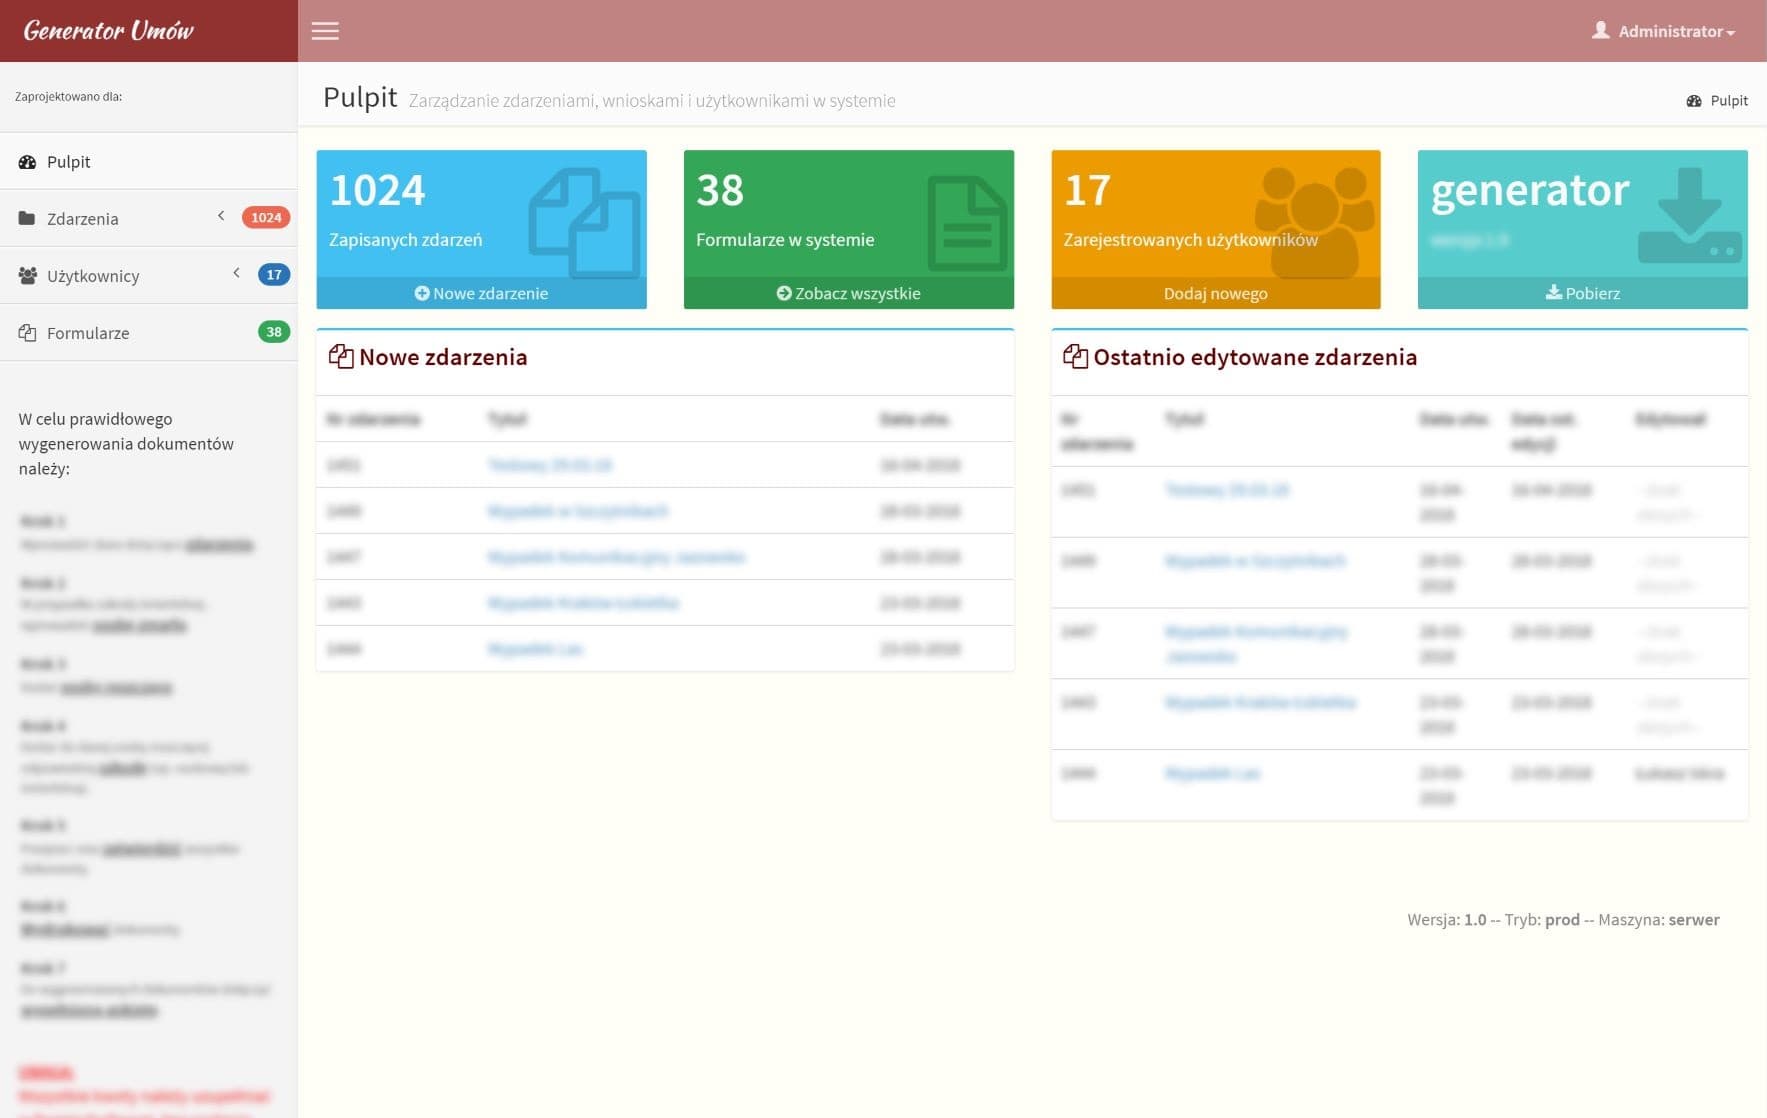This screenshot has height=1118, width=1767.
Task: Click the Nowe zdarzenia panel icon
Action: click(341, 357)
